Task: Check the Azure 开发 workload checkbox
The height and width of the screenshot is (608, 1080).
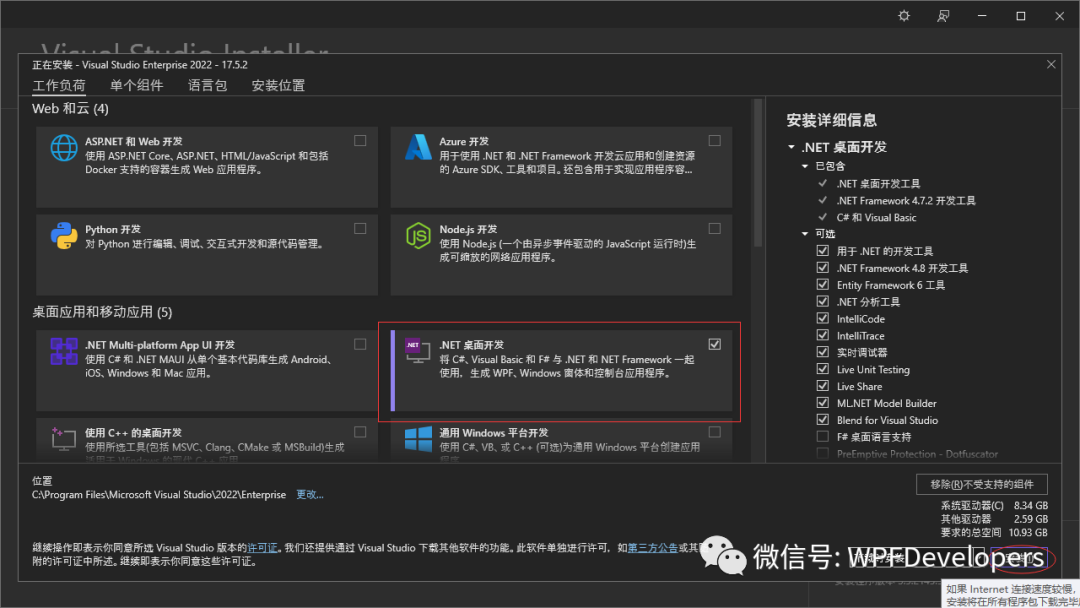Action: point(715,140)
